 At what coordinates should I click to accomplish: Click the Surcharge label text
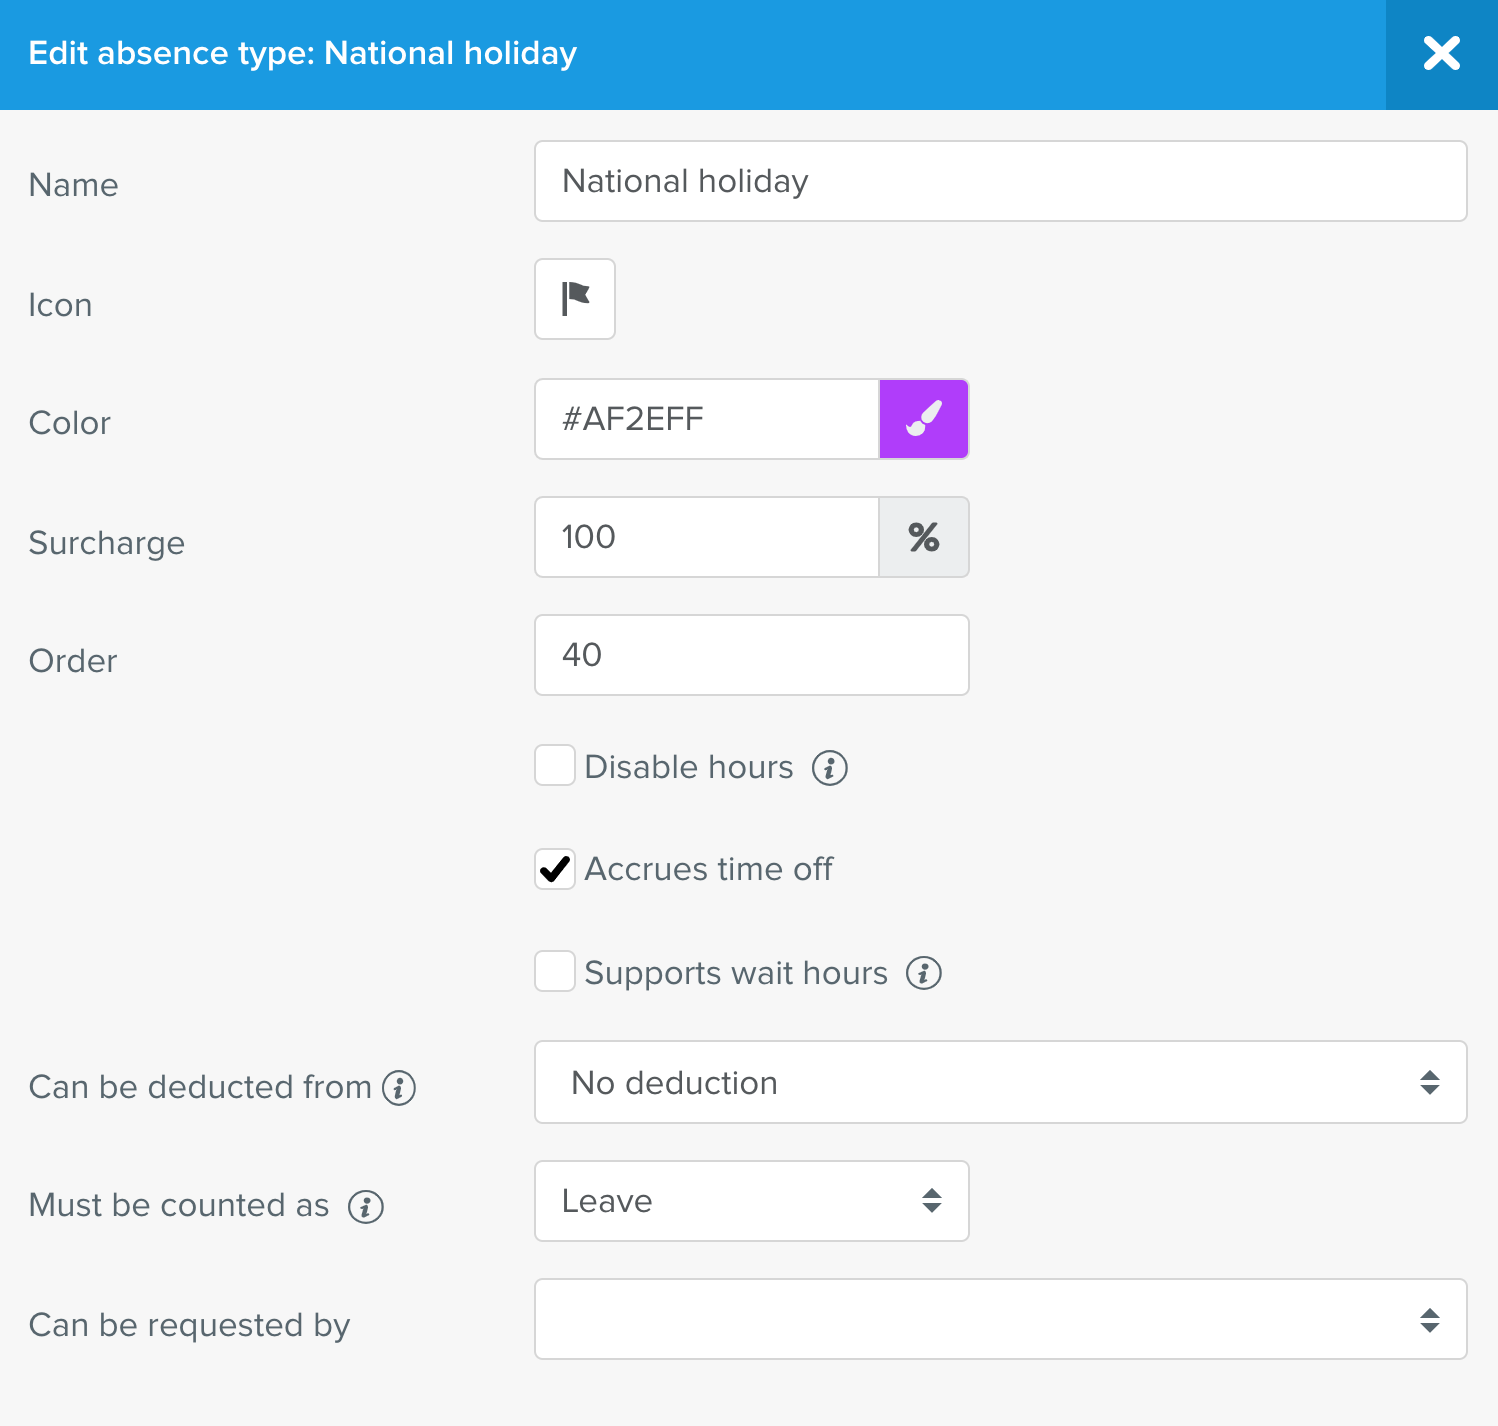106,543
